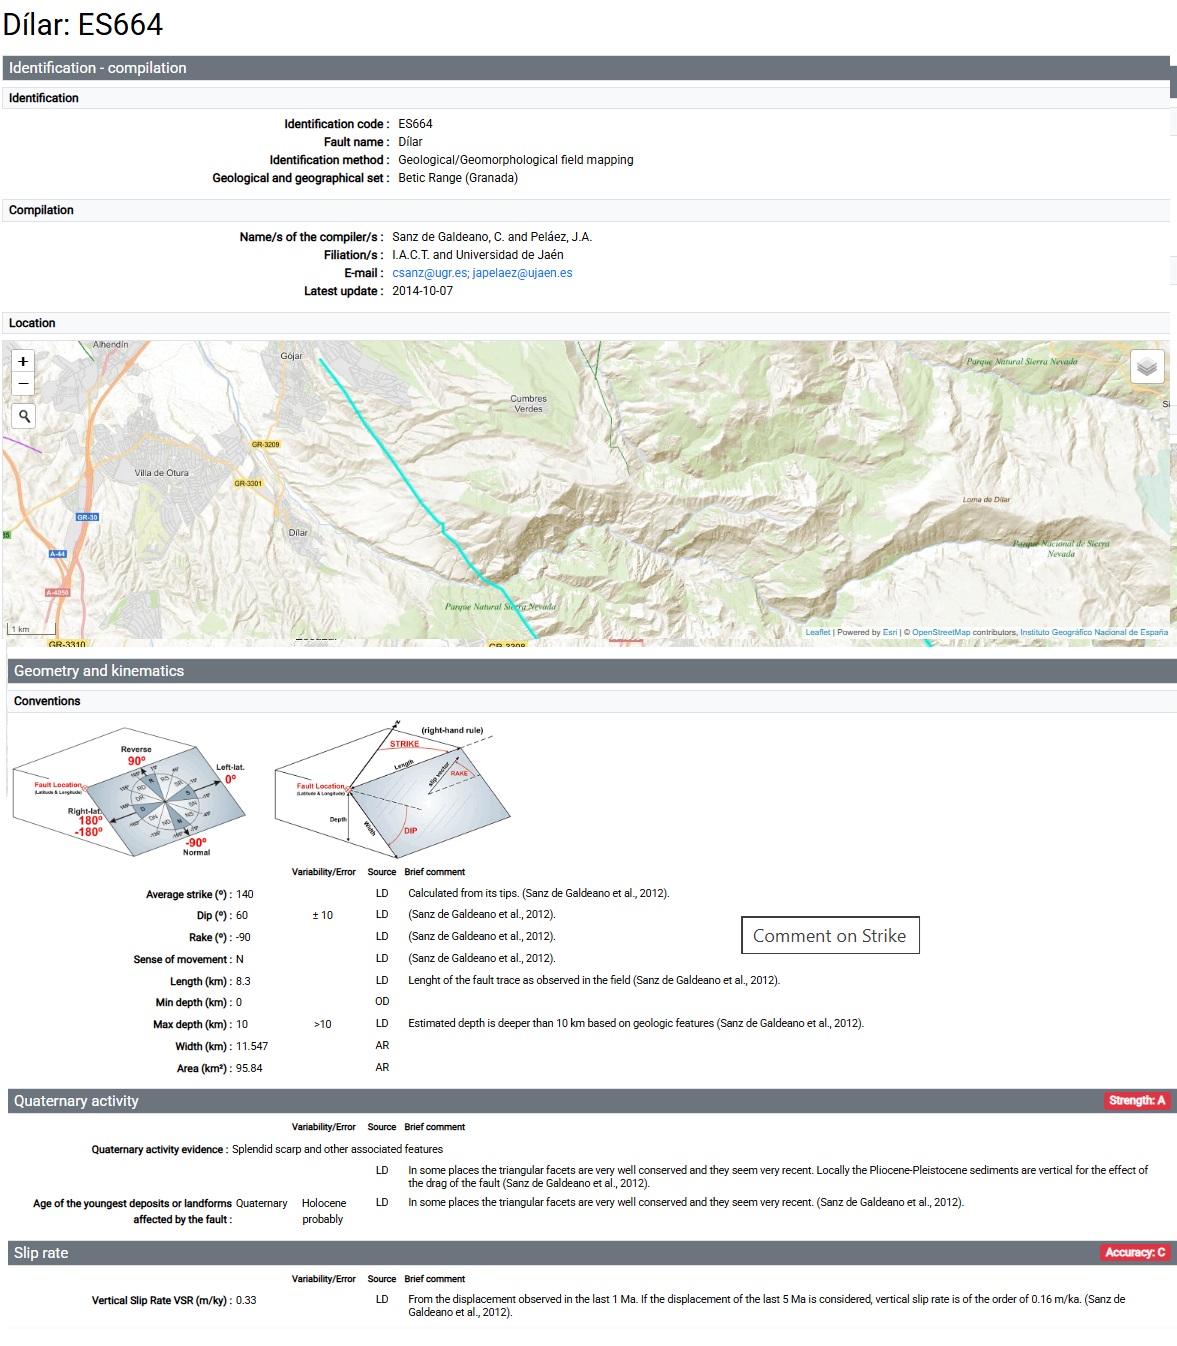Click the Identification - compilation section header

[x=586, y=68]
